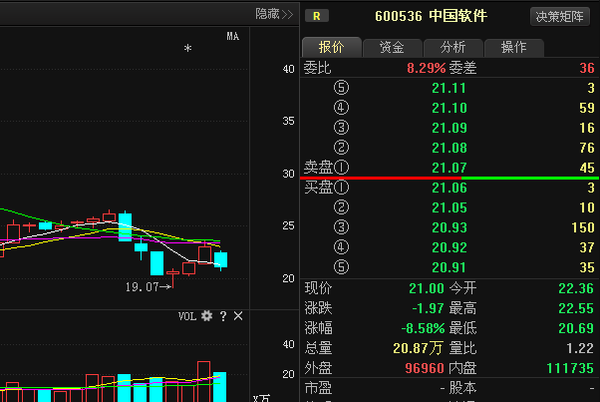The height and width of the screenshot is (402, 600).
Task: Click the 现价 value 21.00
Action: pos(426,288)
